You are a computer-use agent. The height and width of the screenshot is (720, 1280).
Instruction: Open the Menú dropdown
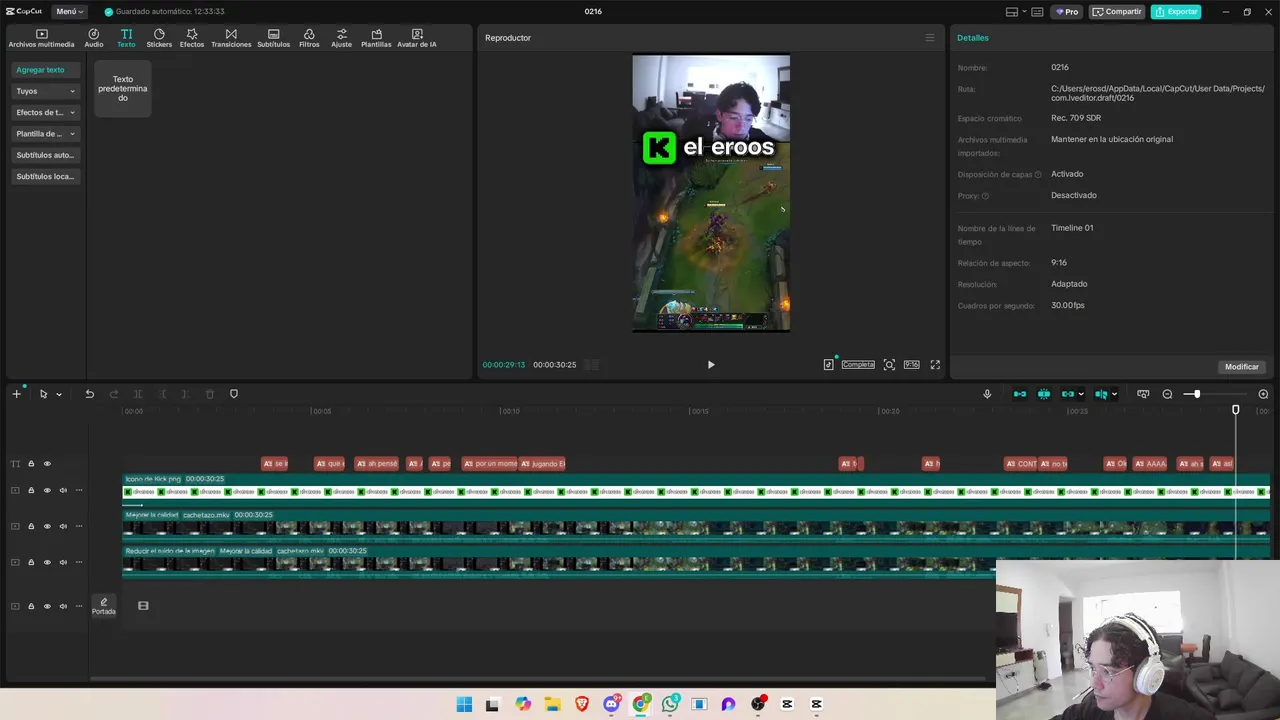click(69, 12)
